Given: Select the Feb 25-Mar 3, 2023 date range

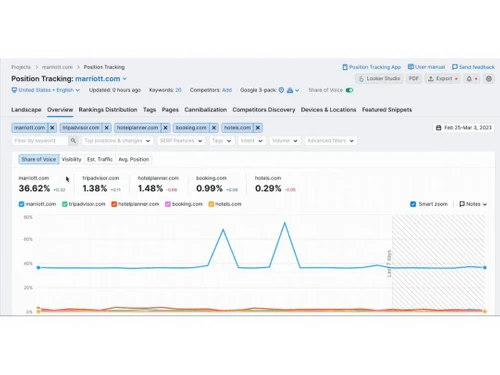Looking at the screenshot, I should 464,128.
